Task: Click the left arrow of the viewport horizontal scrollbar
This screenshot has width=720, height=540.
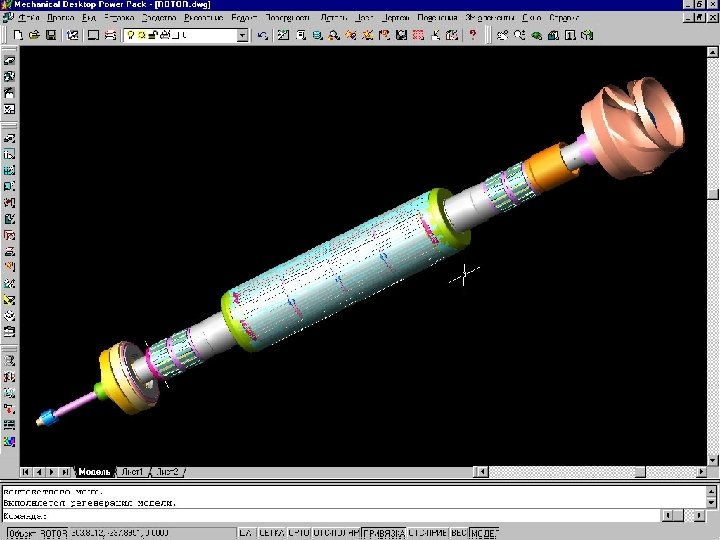Action: tap(481, 472)
